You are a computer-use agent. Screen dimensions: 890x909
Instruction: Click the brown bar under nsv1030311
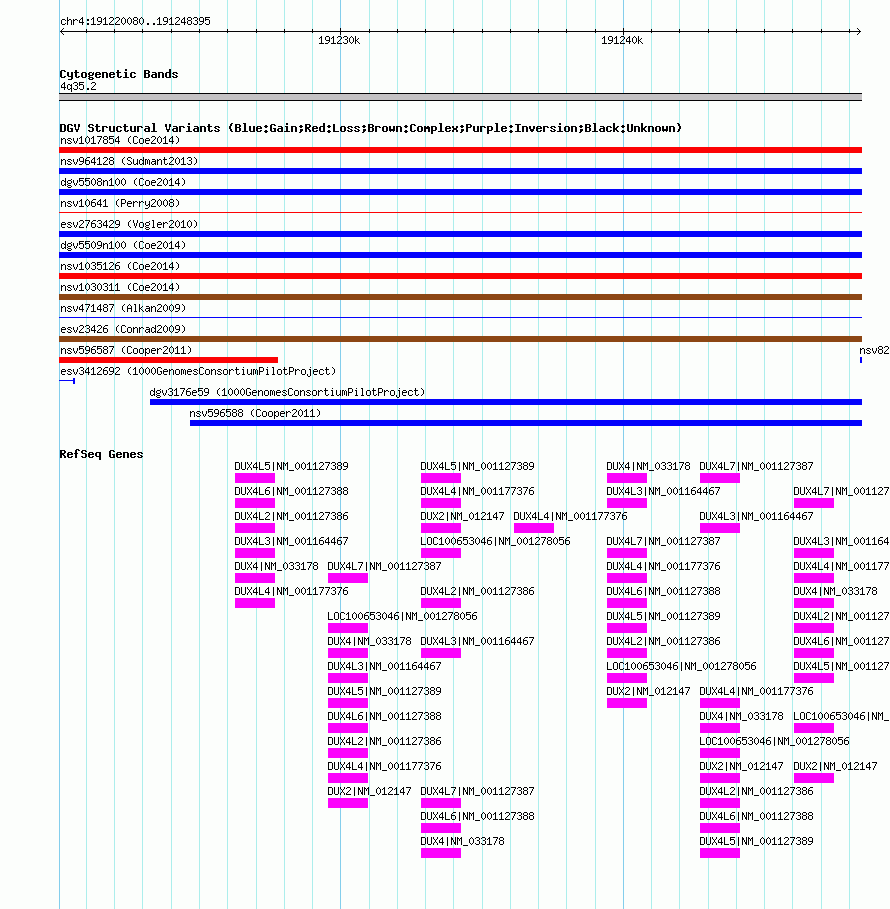460,297
